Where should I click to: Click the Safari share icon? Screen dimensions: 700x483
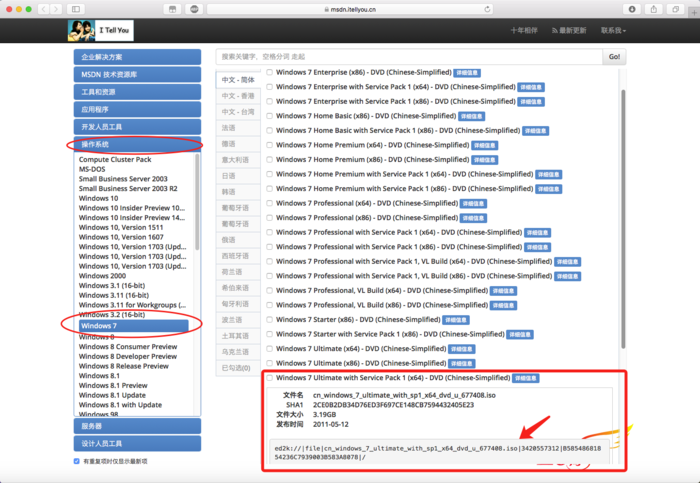(654, 9)
